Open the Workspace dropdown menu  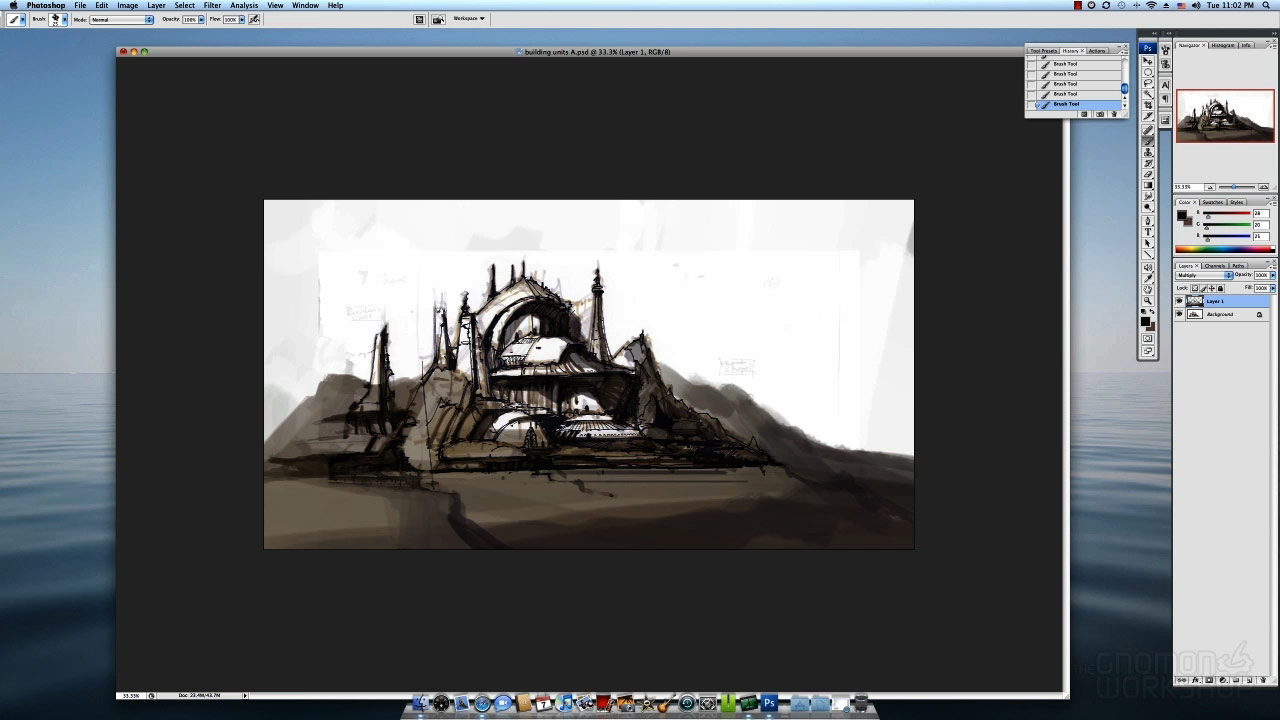point(468,19)
